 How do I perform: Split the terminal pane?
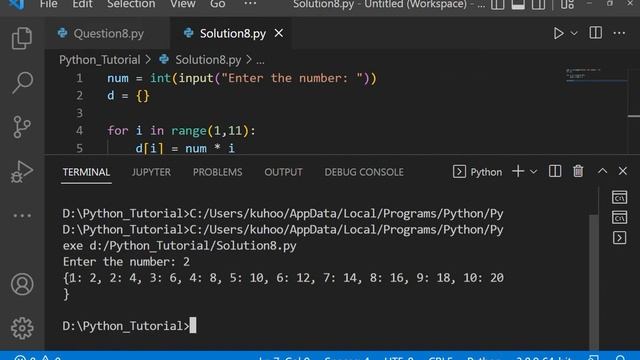[x=555, y=171]
